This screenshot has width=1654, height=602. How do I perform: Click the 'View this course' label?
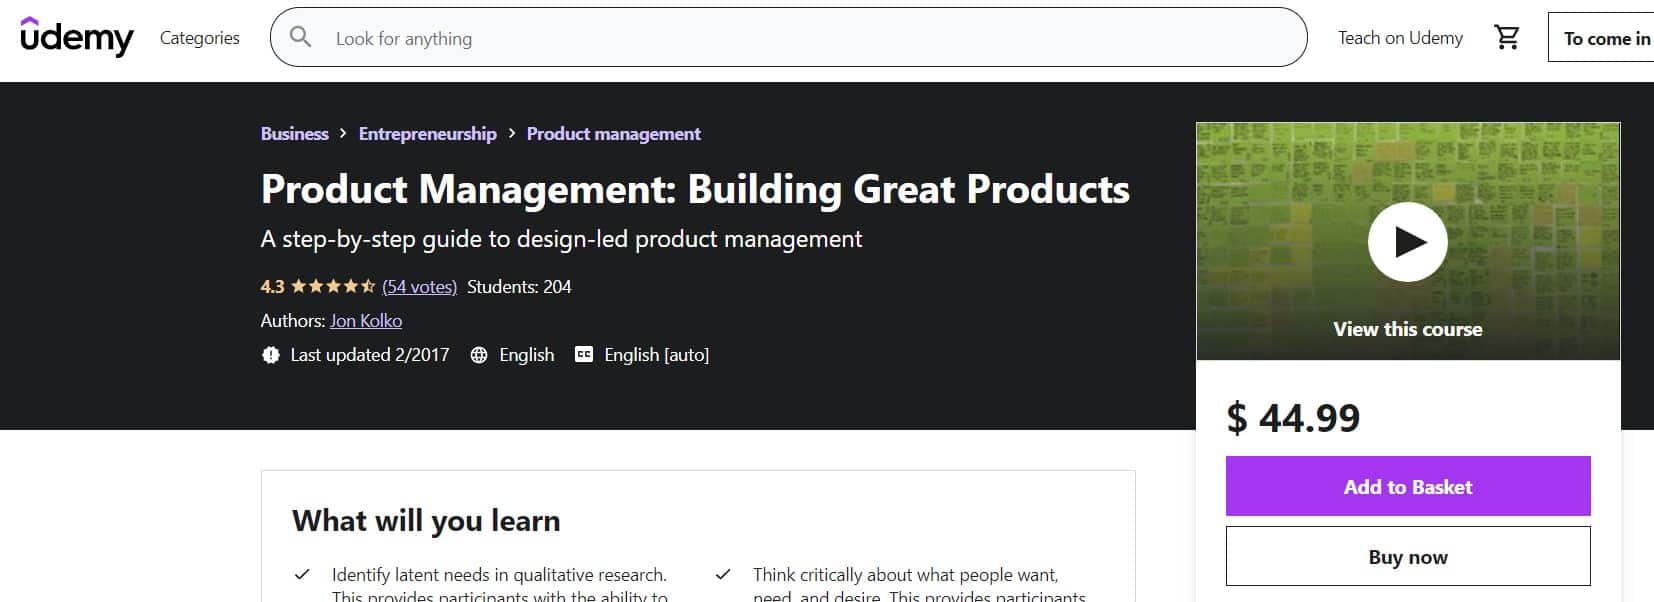pyautogui.click(x=1408, y=329)
